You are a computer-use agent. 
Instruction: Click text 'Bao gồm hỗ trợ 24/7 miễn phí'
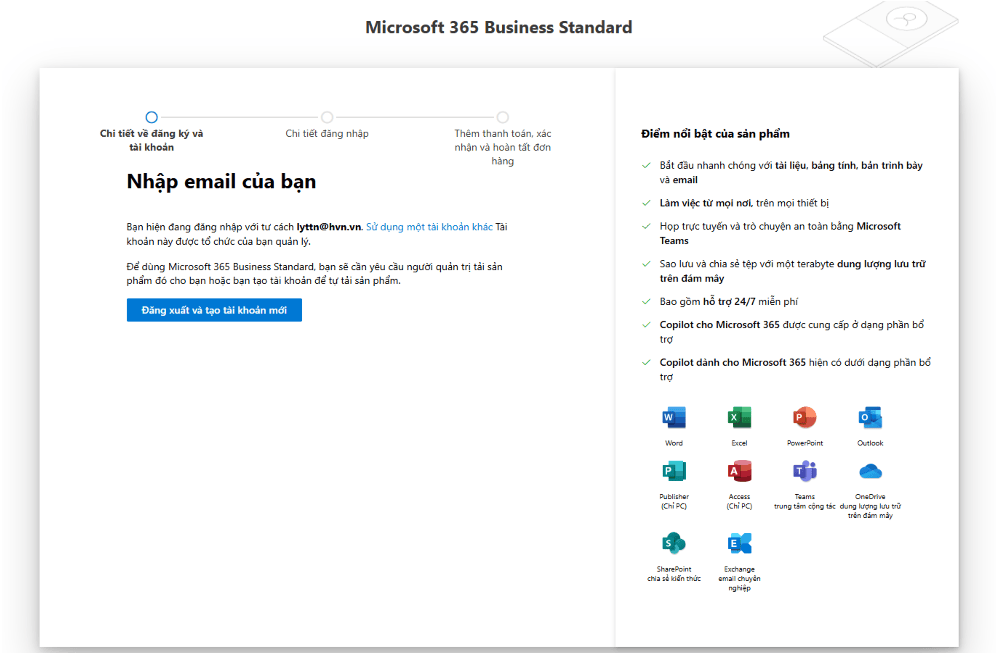coord(728,302)
